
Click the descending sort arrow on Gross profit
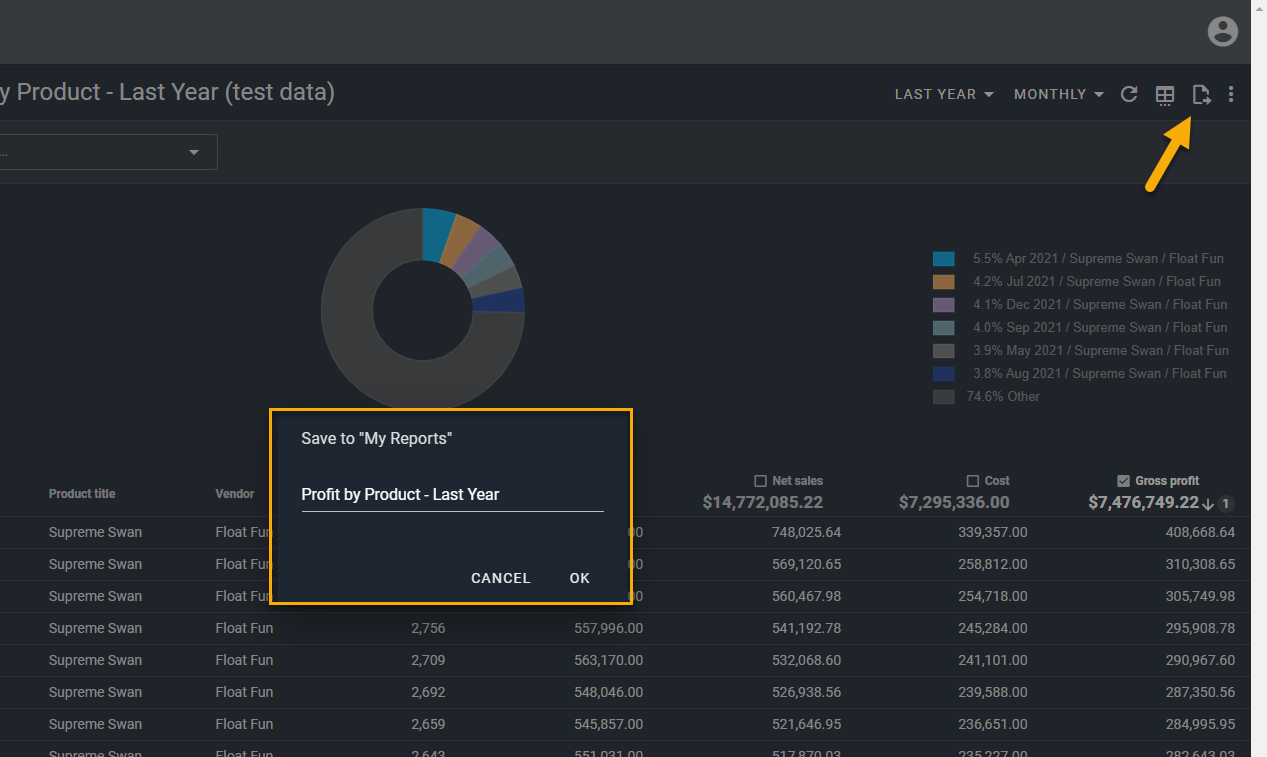click(1208, 503)
